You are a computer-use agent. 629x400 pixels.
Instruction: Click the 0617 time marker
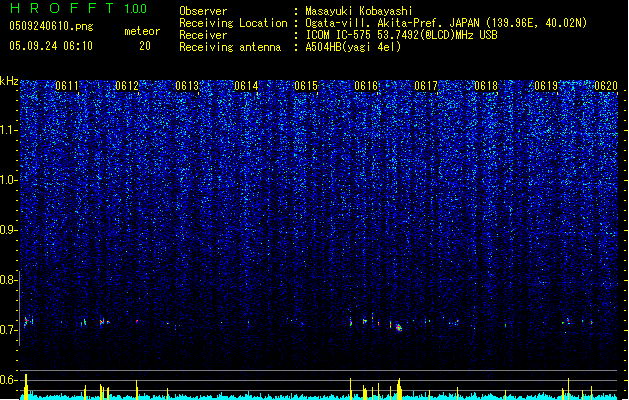[x=426, y=86]
